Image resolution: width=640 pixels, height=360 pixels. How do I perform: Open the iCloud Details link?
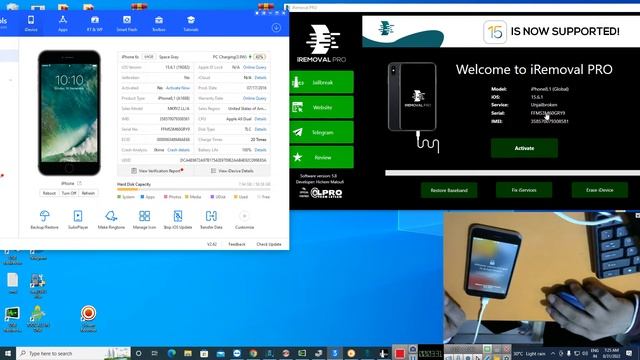[x=260, y=78]
